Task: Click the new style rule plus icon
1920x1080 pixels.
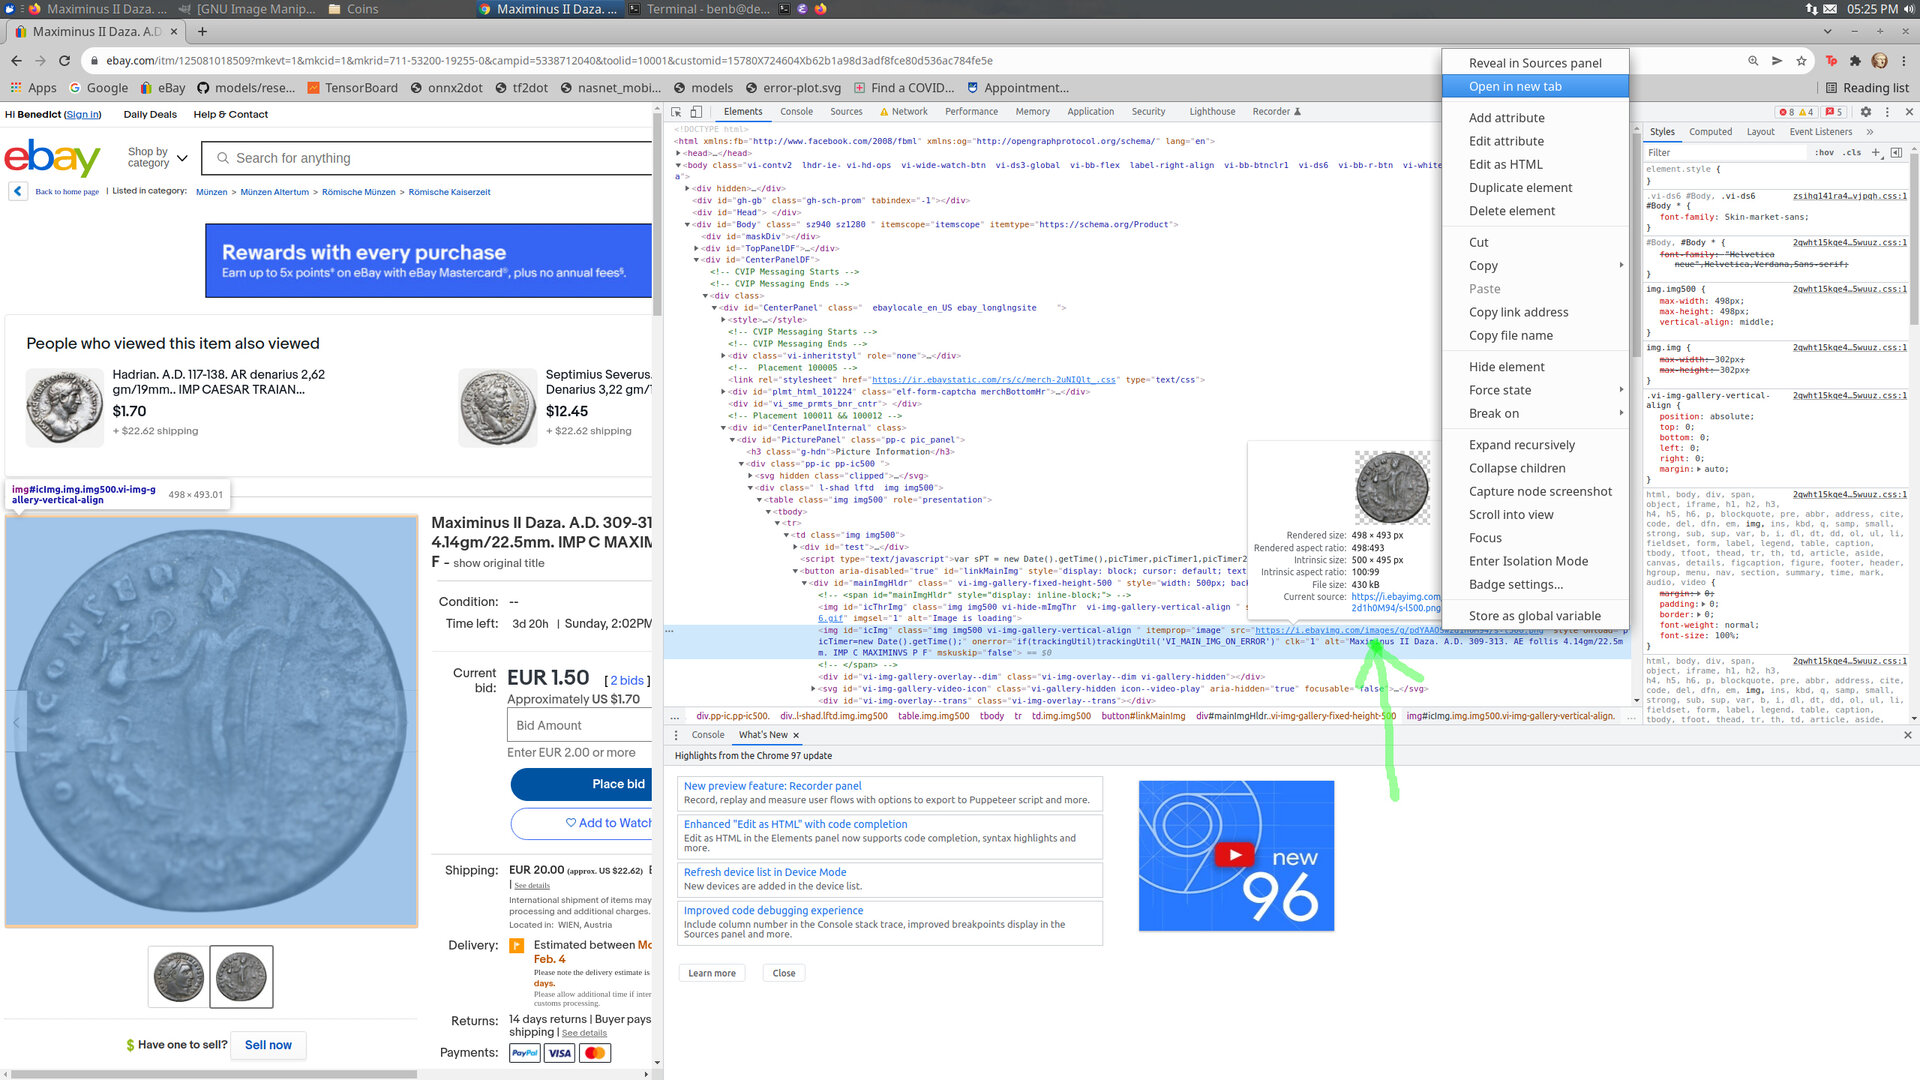Action: [x=1876, y=153]
